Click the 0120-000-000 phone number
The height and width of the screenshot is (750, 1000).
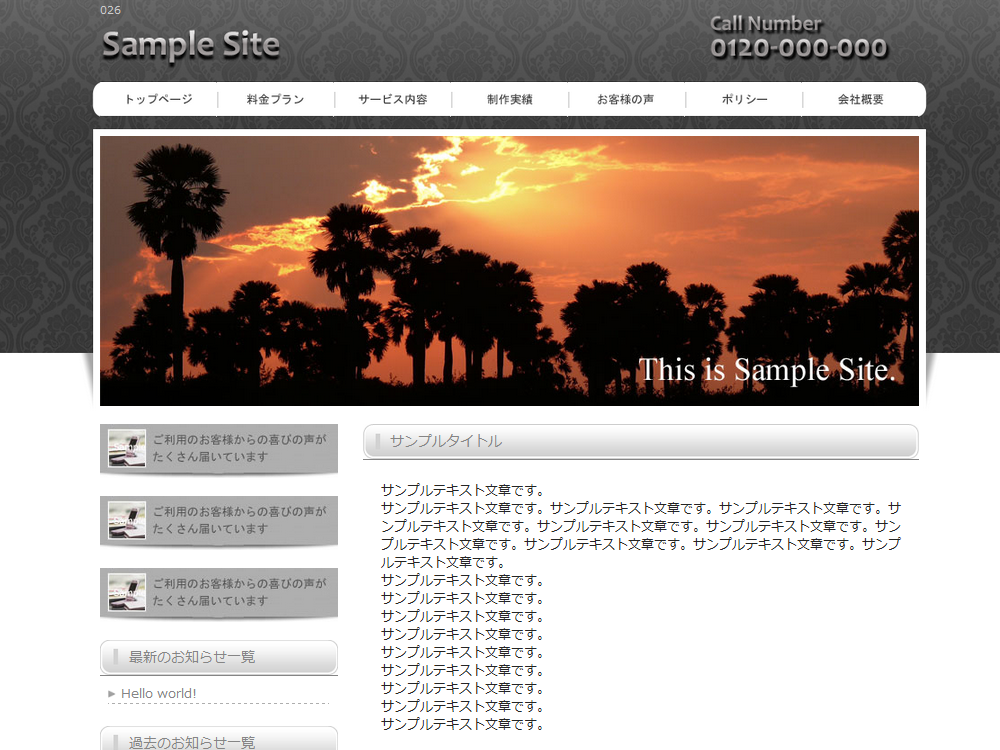click(x=798, y=48)
